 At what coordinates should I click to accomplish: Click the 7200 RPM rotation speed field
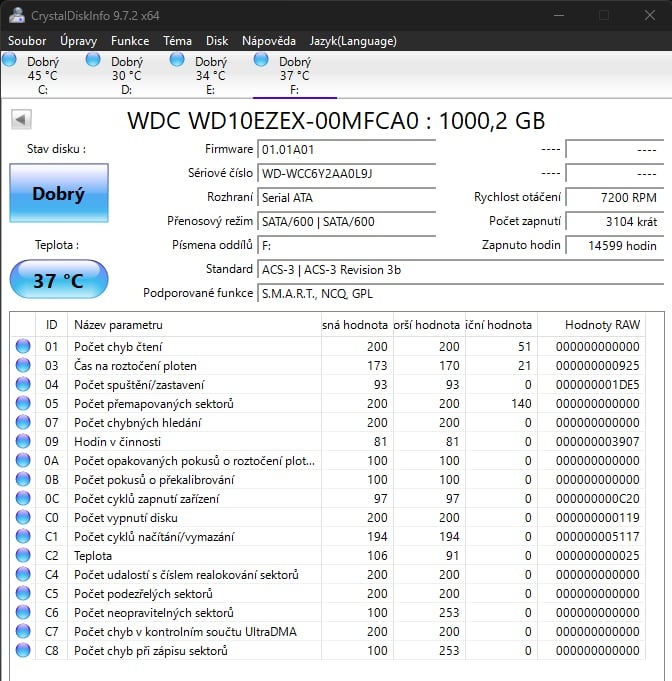(x=615, y=198)
